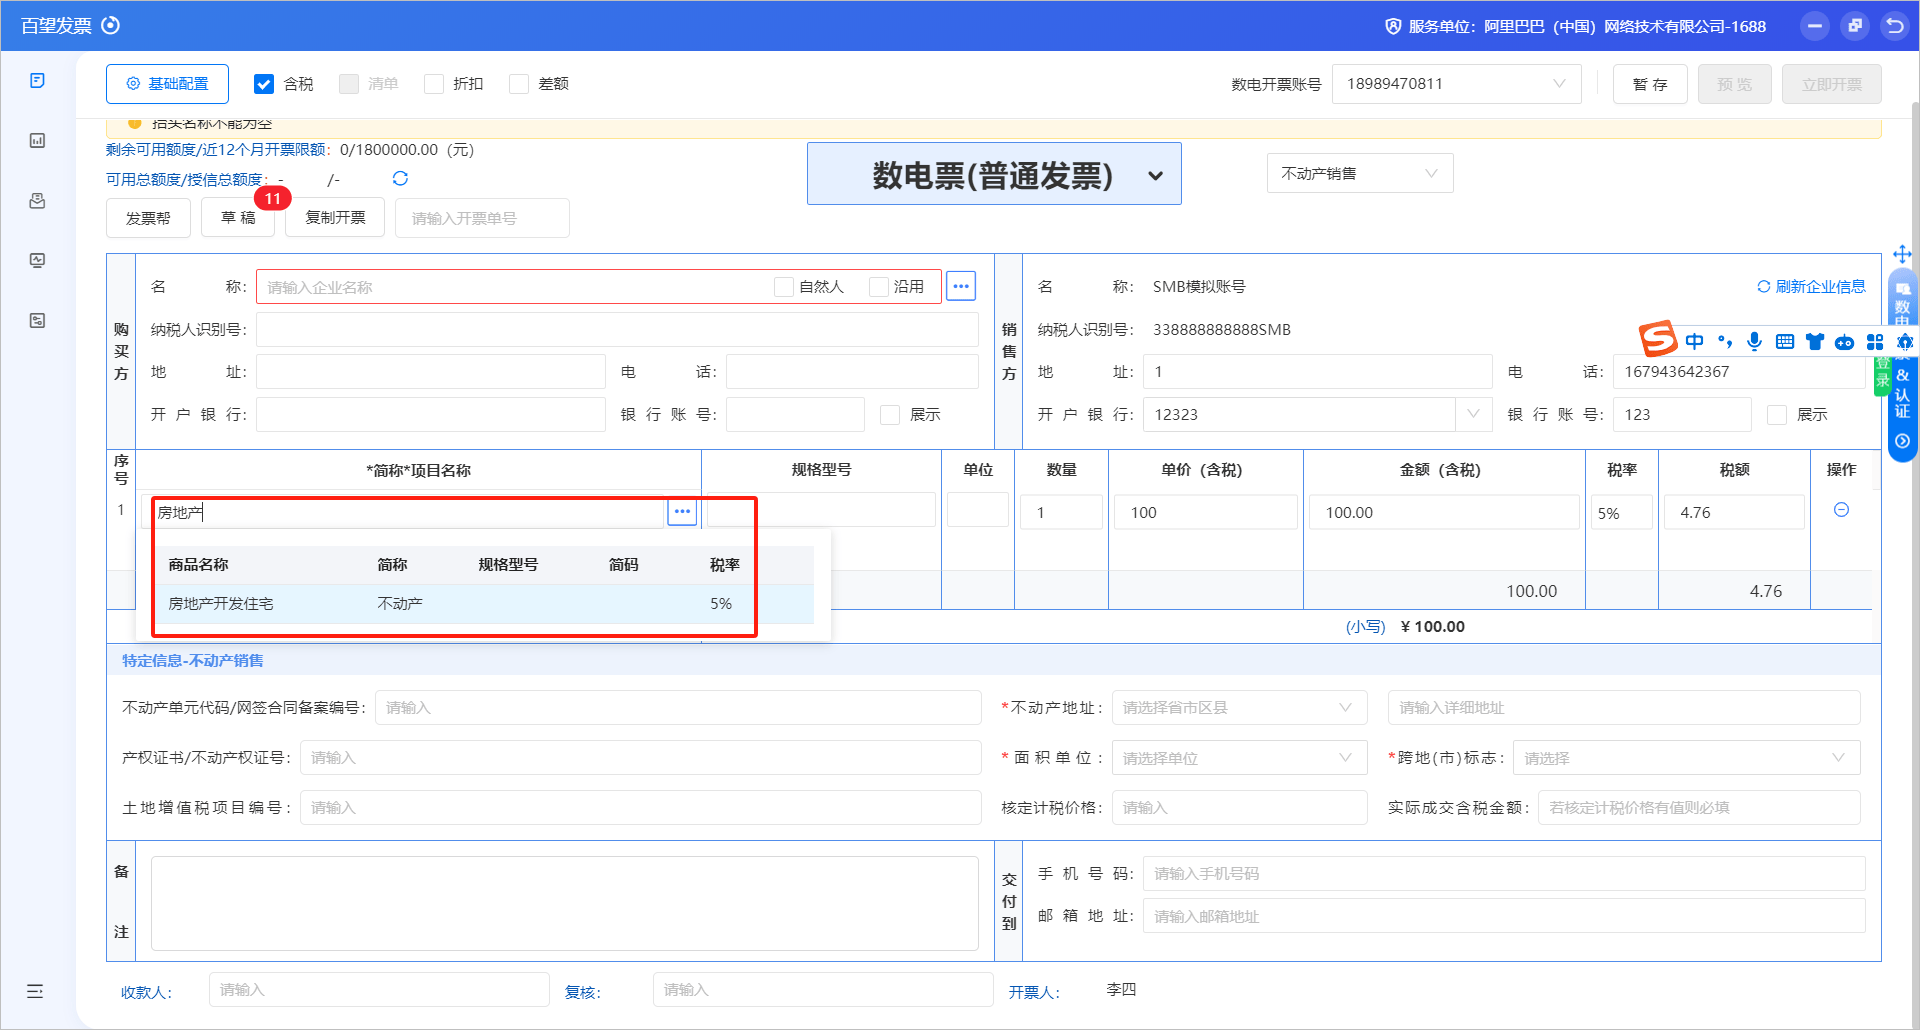The height and width of the screenshot is (1030, 1920).
Task: Focus the 收款人 input field
Action: [x=379, y=990]
